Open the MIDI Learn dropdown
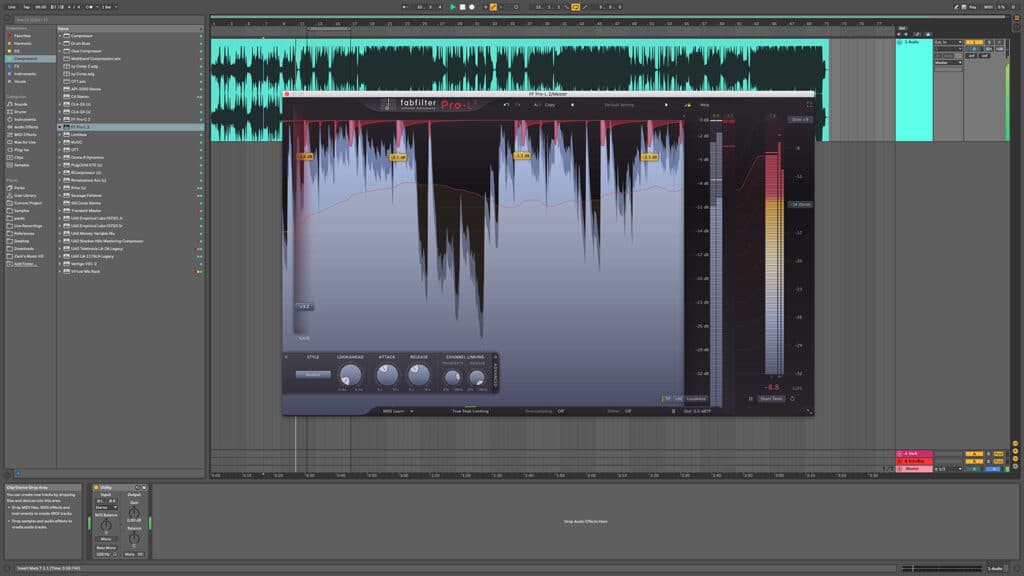 point(398,411)
